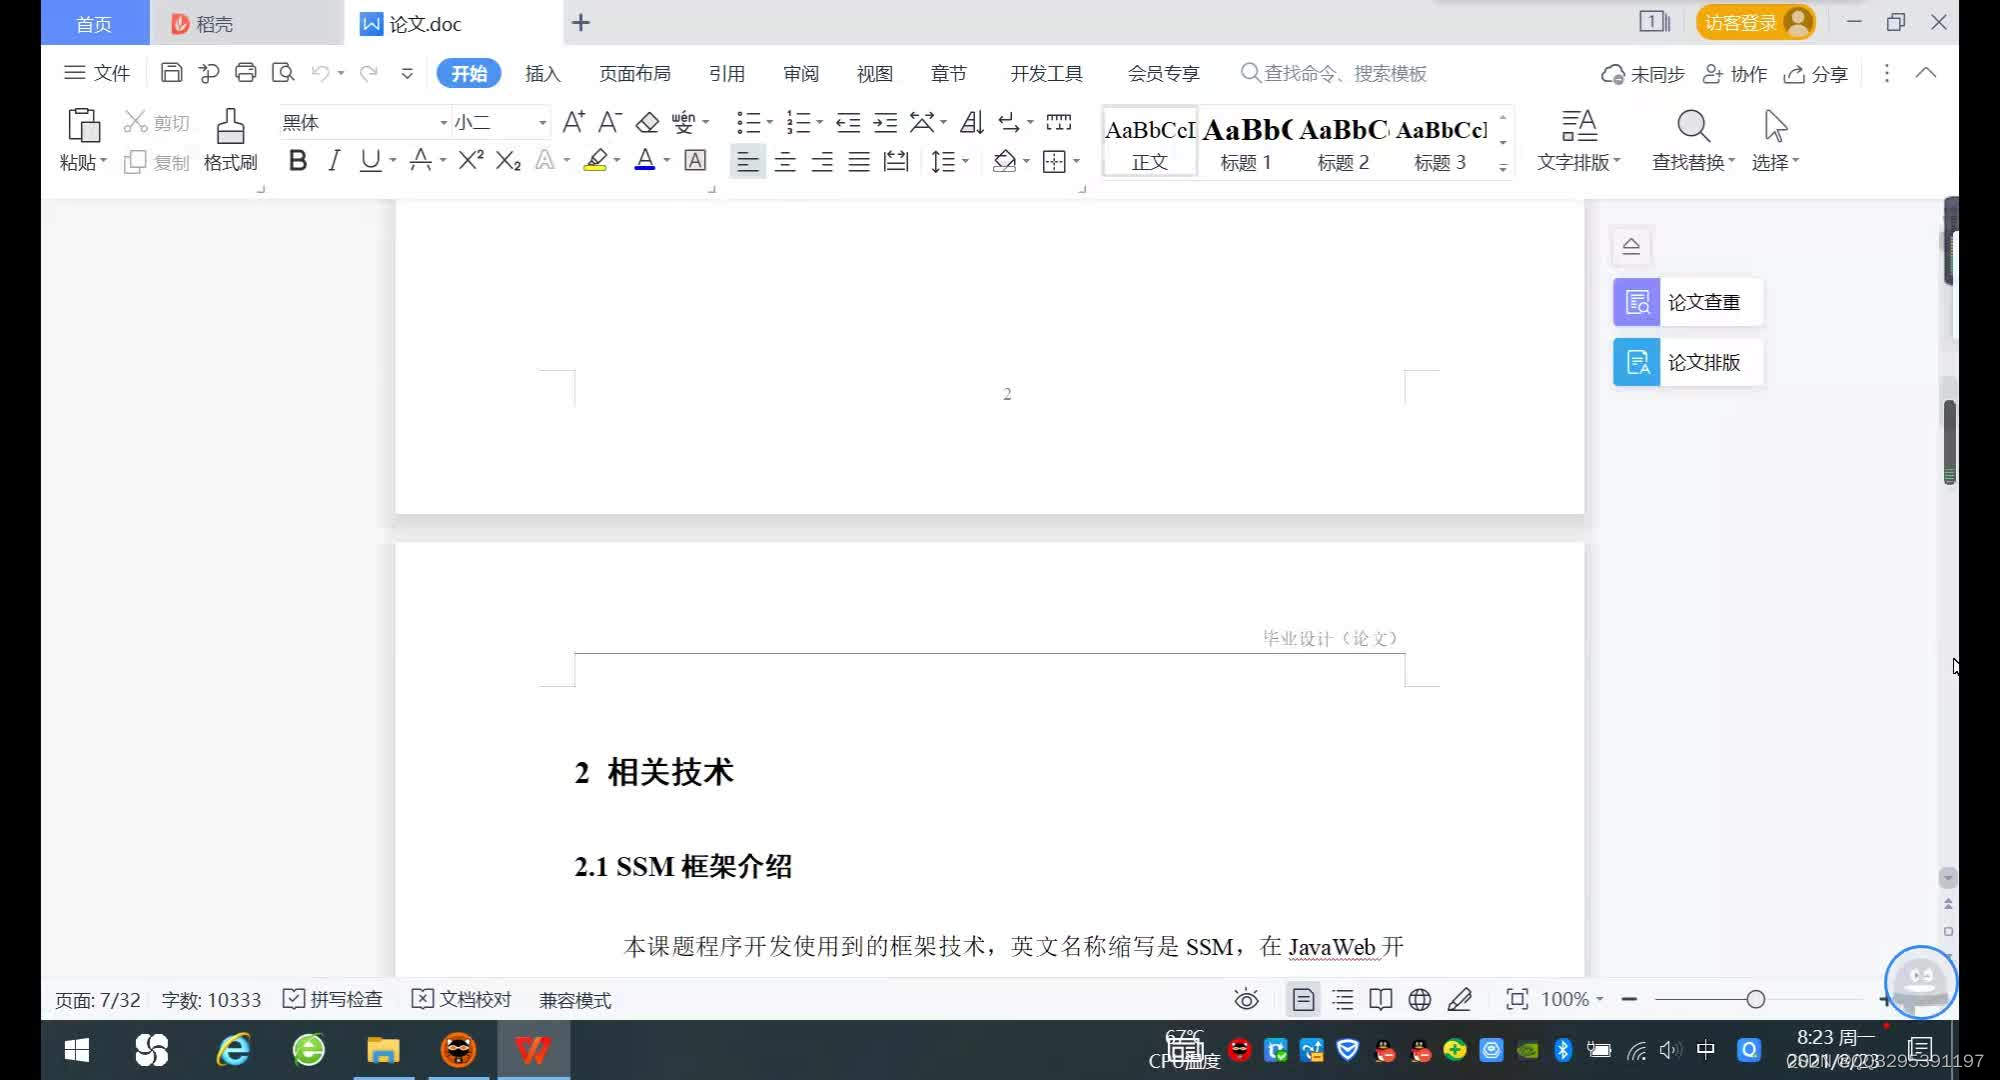Apply subscript formatting
Image resolution: width=2000 pixels, height=1080 pixels.
coord(508,161)
